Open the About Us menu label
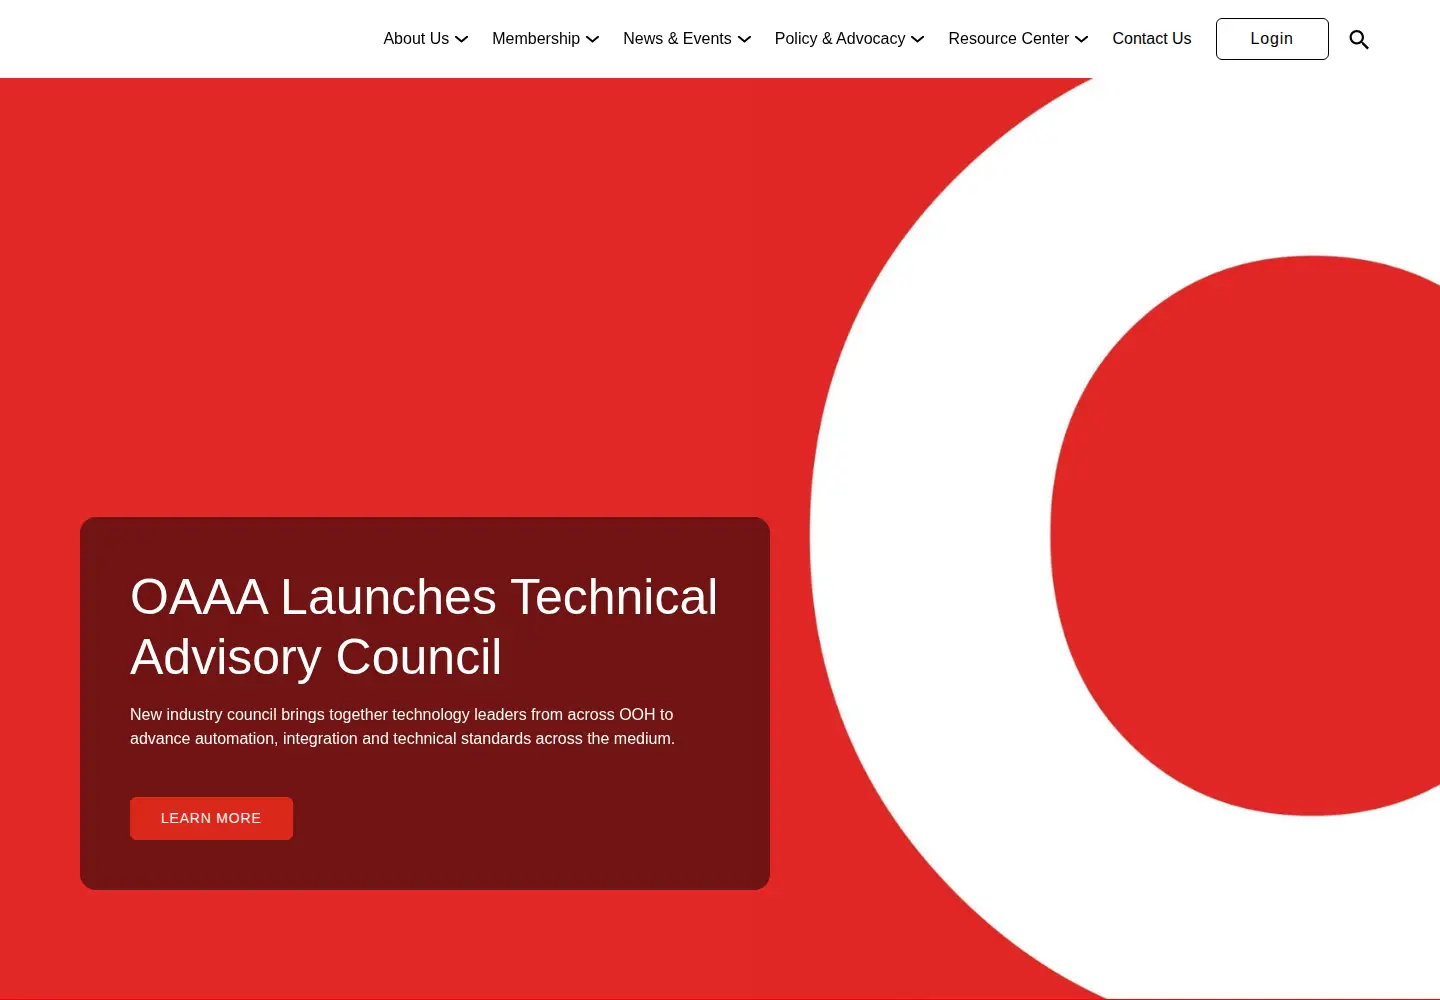The width and height of the screenshot is (1440, 1000). point(416,39)
